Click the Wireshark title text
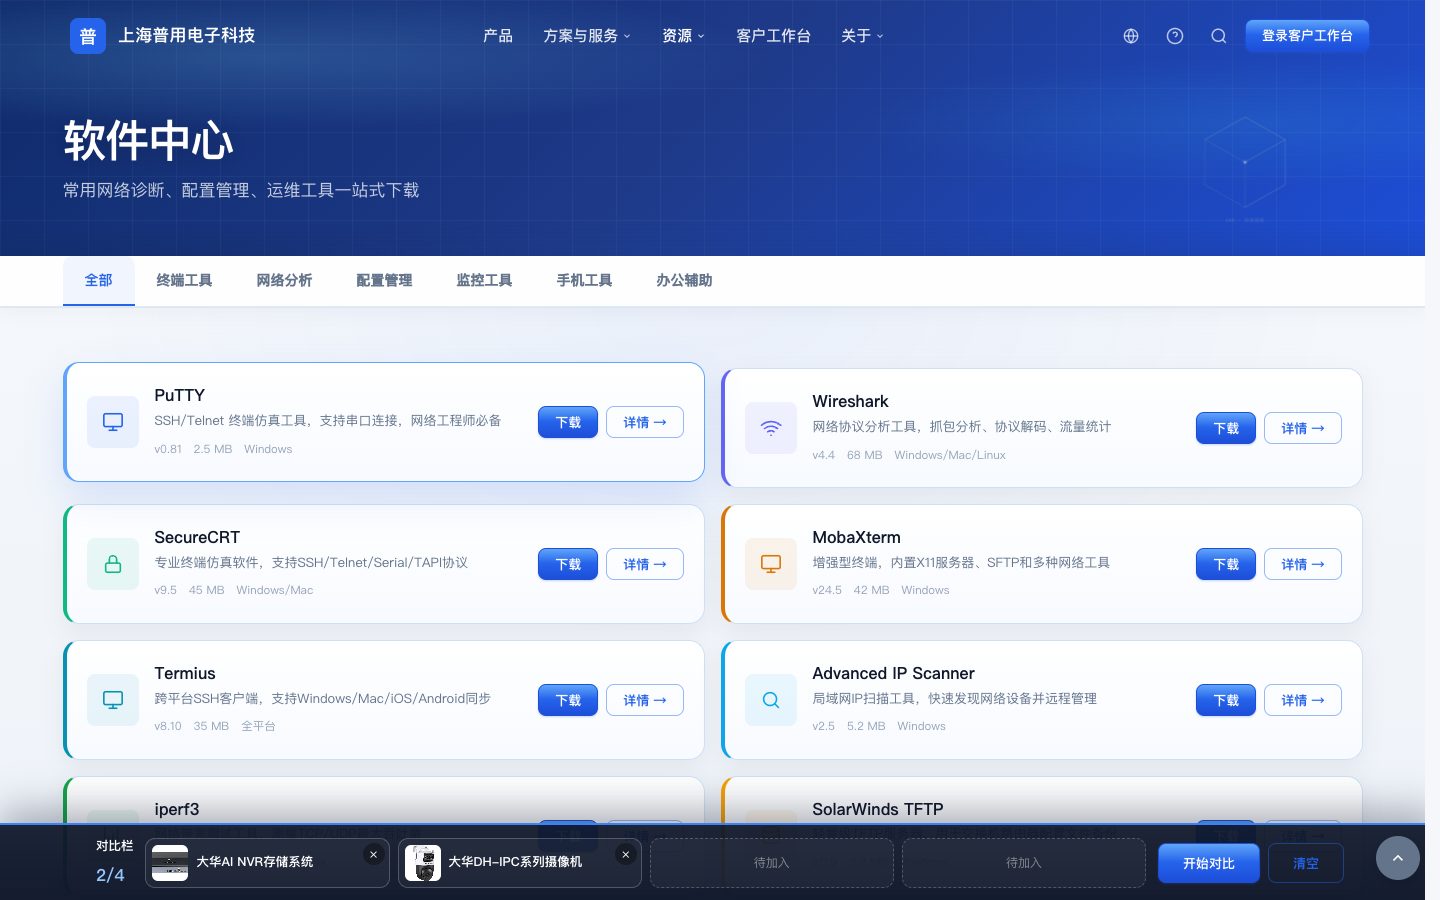Screen dimensions: 1440x900 [x=850, y=401]
